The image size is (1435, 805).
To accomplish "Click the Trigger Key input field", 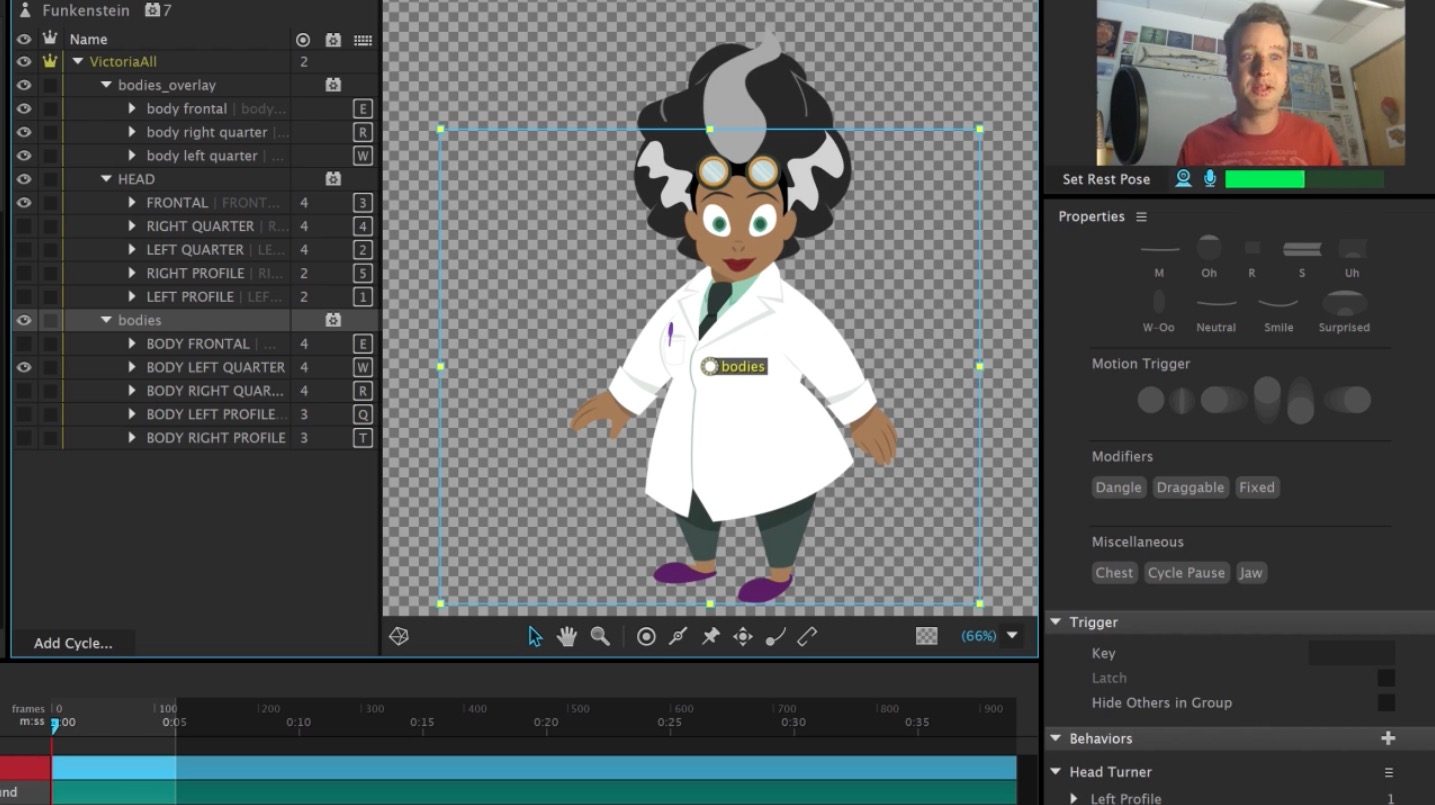I will point(1351,653).
